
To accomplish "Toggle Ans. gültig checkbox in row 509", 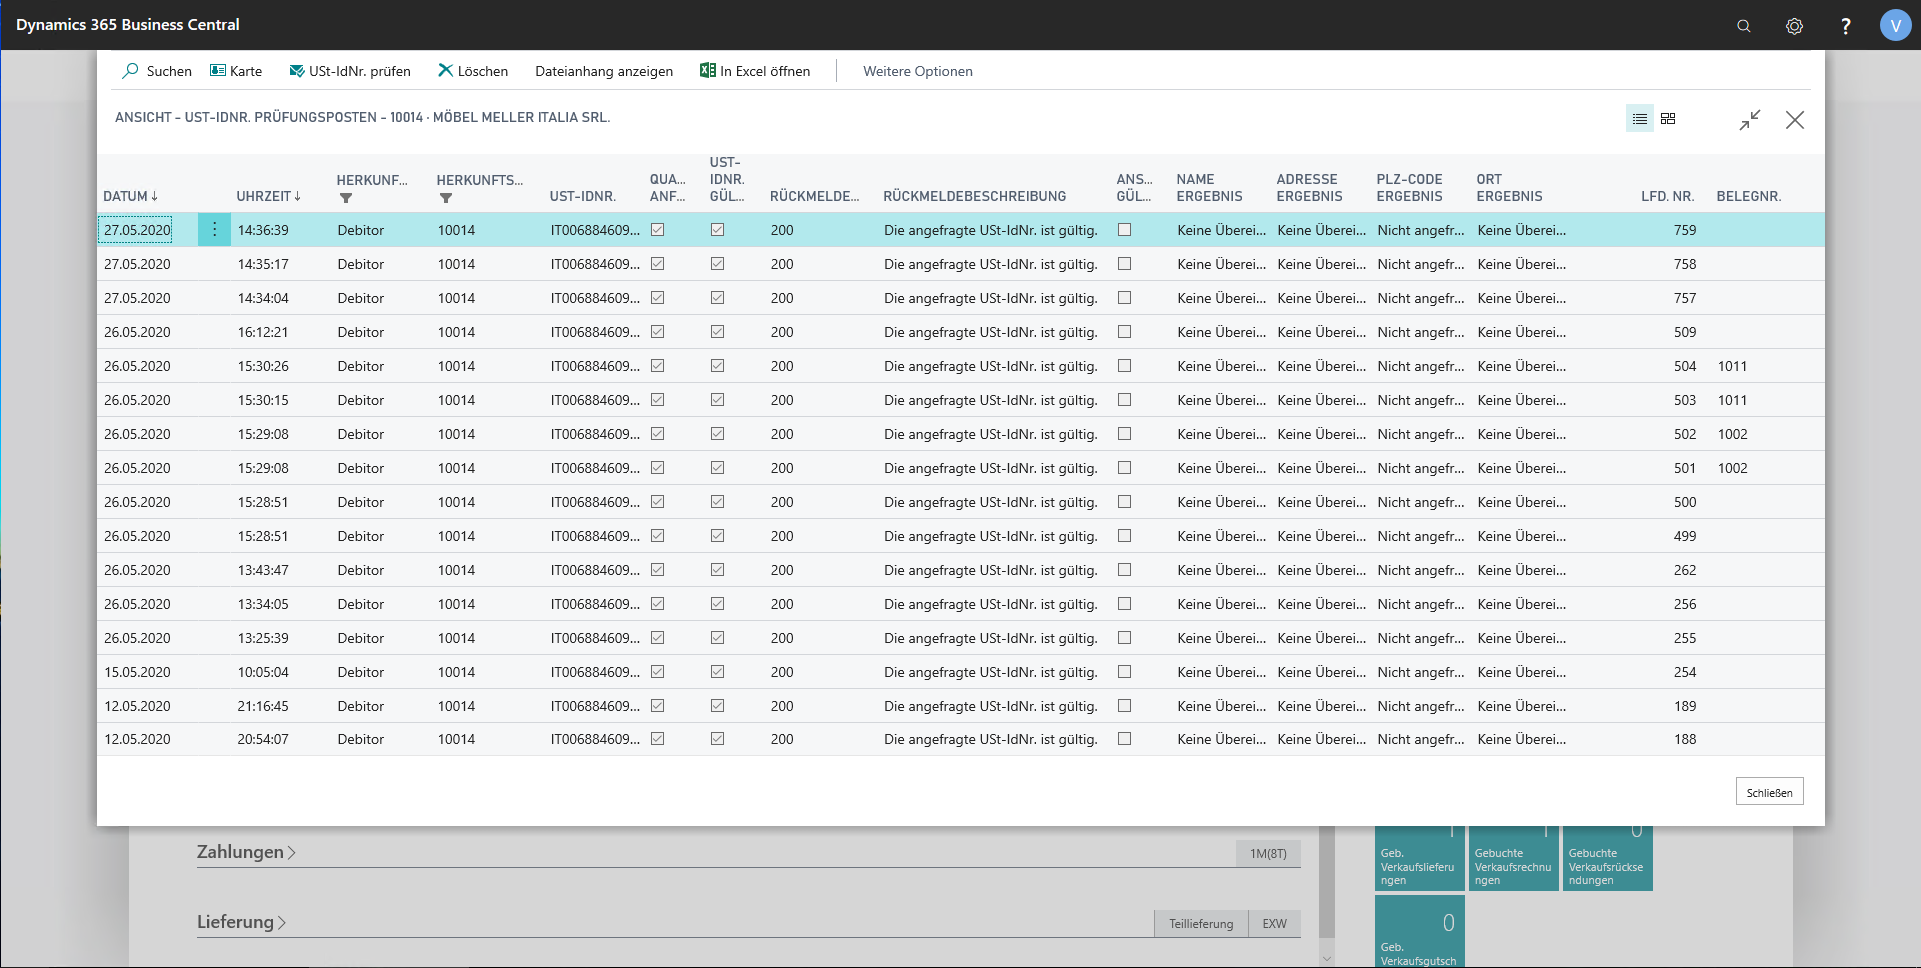I will pos(1125,332).
